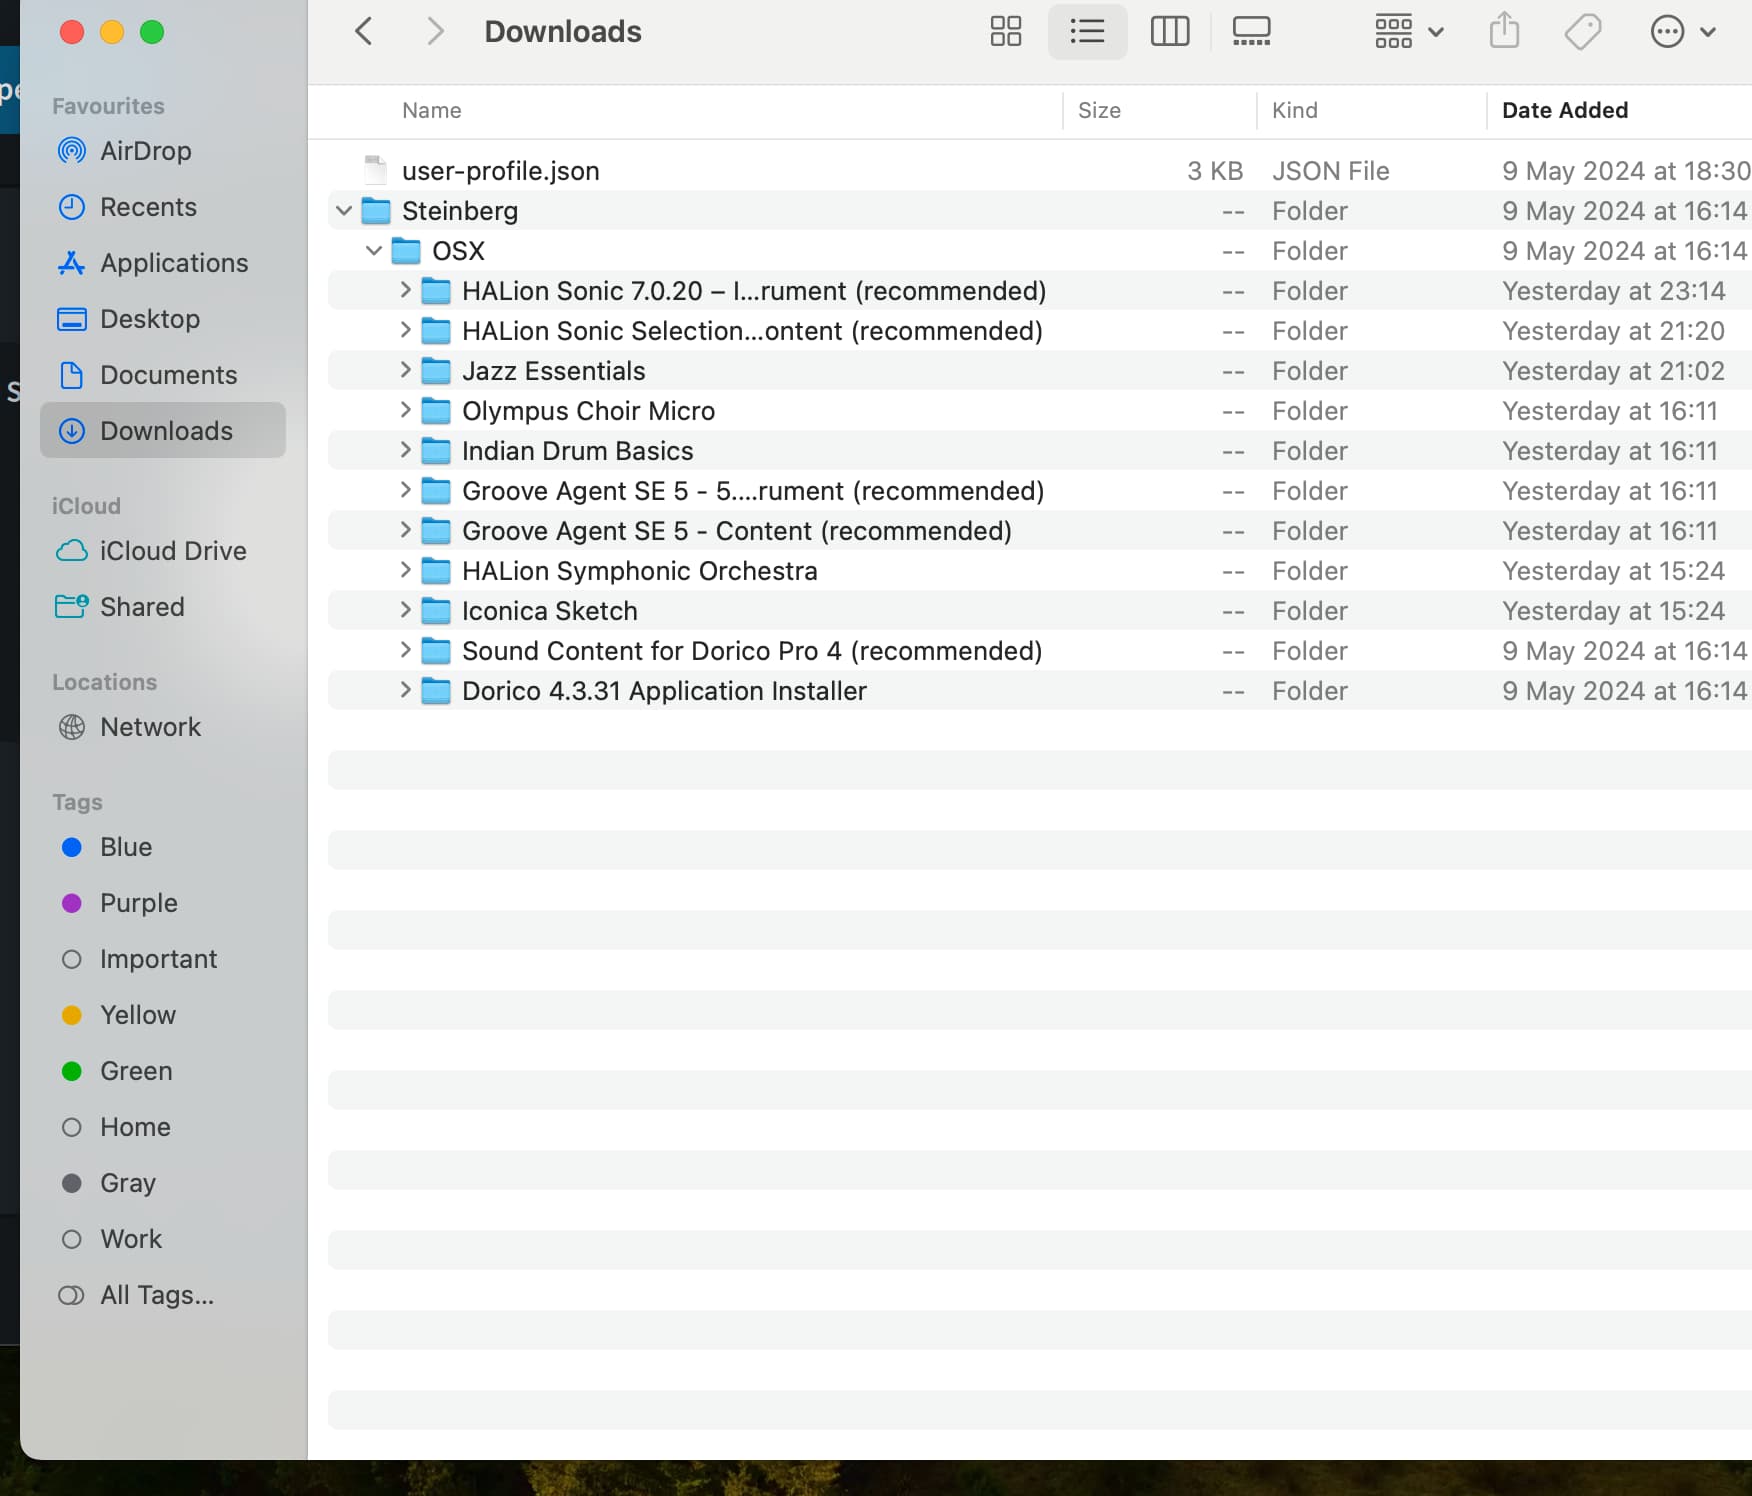Image resolution: width=1752 pixels, height=1496 pixels.
Task: Select the Indian Drum Basics row name
Action: tap(577, 451)
